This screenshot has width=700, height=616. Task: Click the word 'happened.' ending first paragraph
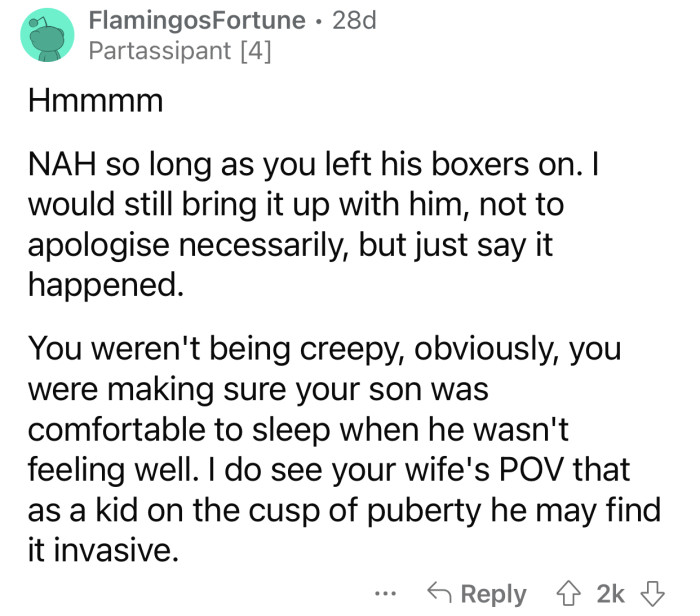(105, 286)
